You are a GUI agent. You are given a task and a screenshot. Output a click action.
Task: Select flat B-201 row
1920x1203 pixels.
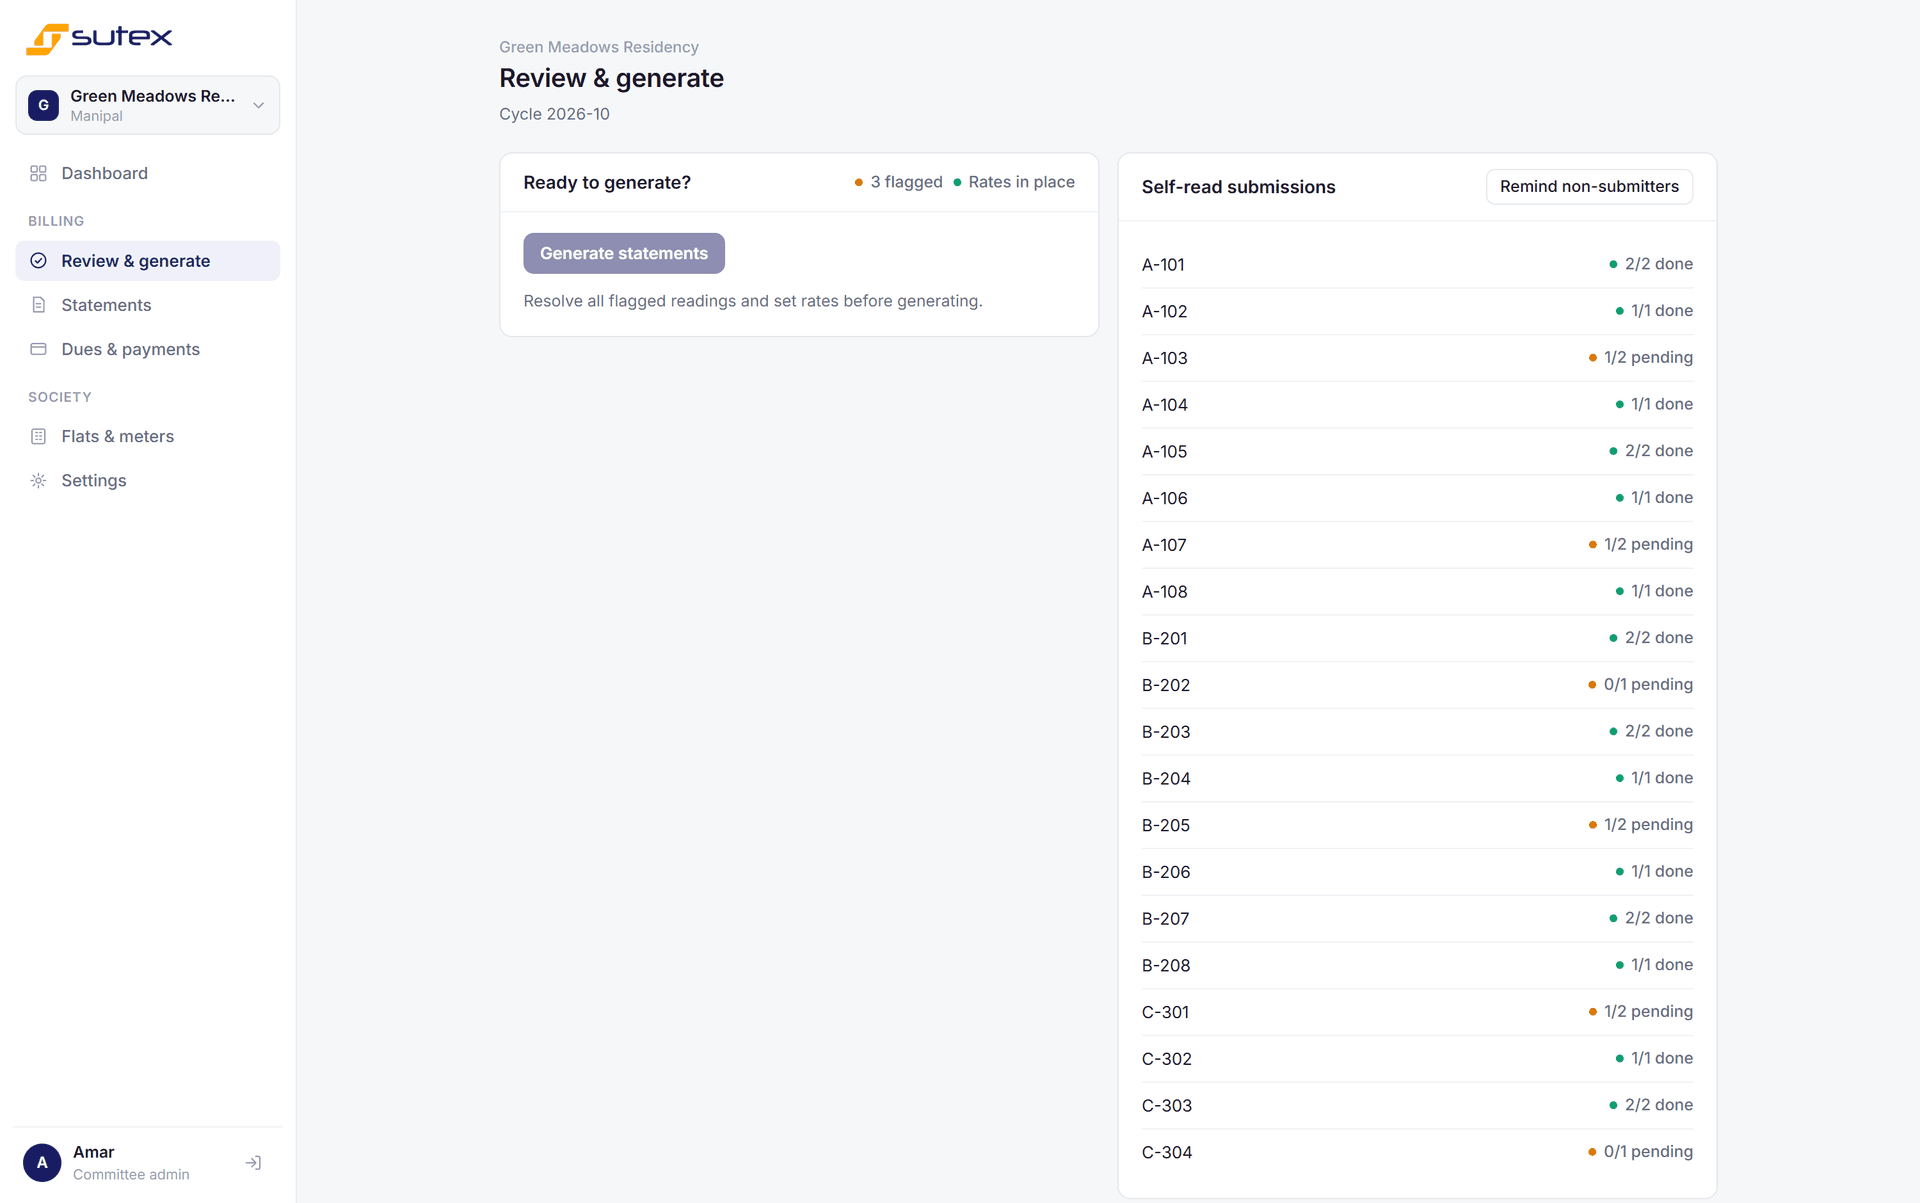[1417, 638]
